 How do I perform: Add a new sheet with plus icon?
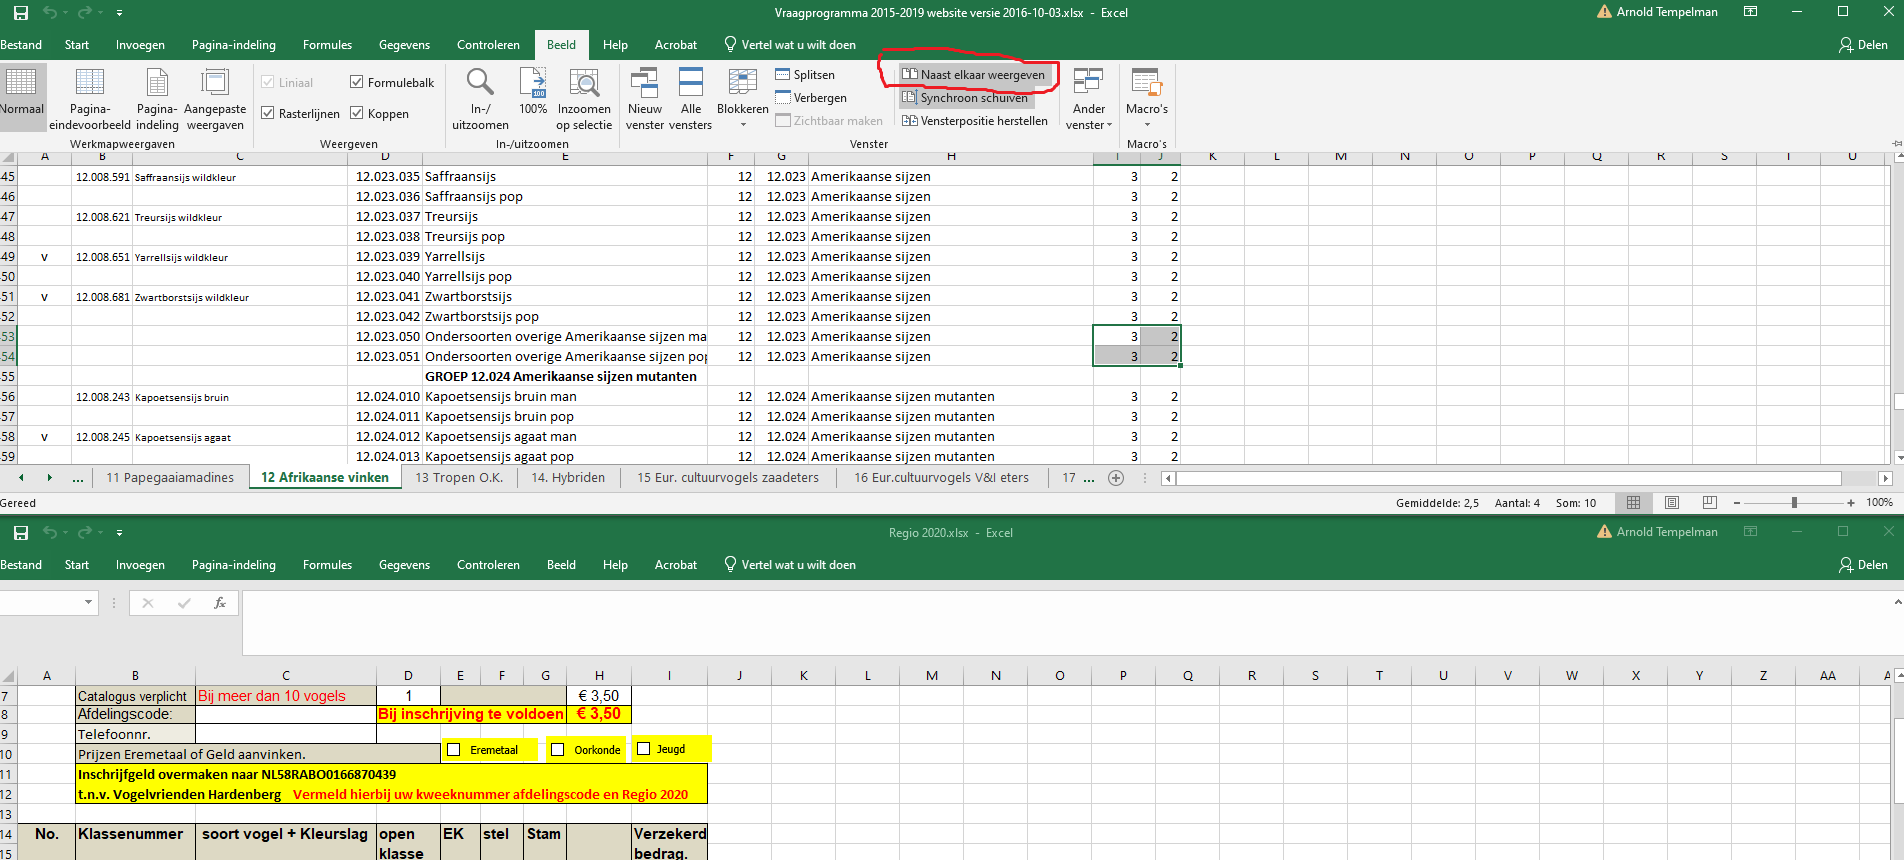click(x=1116, y=478)
